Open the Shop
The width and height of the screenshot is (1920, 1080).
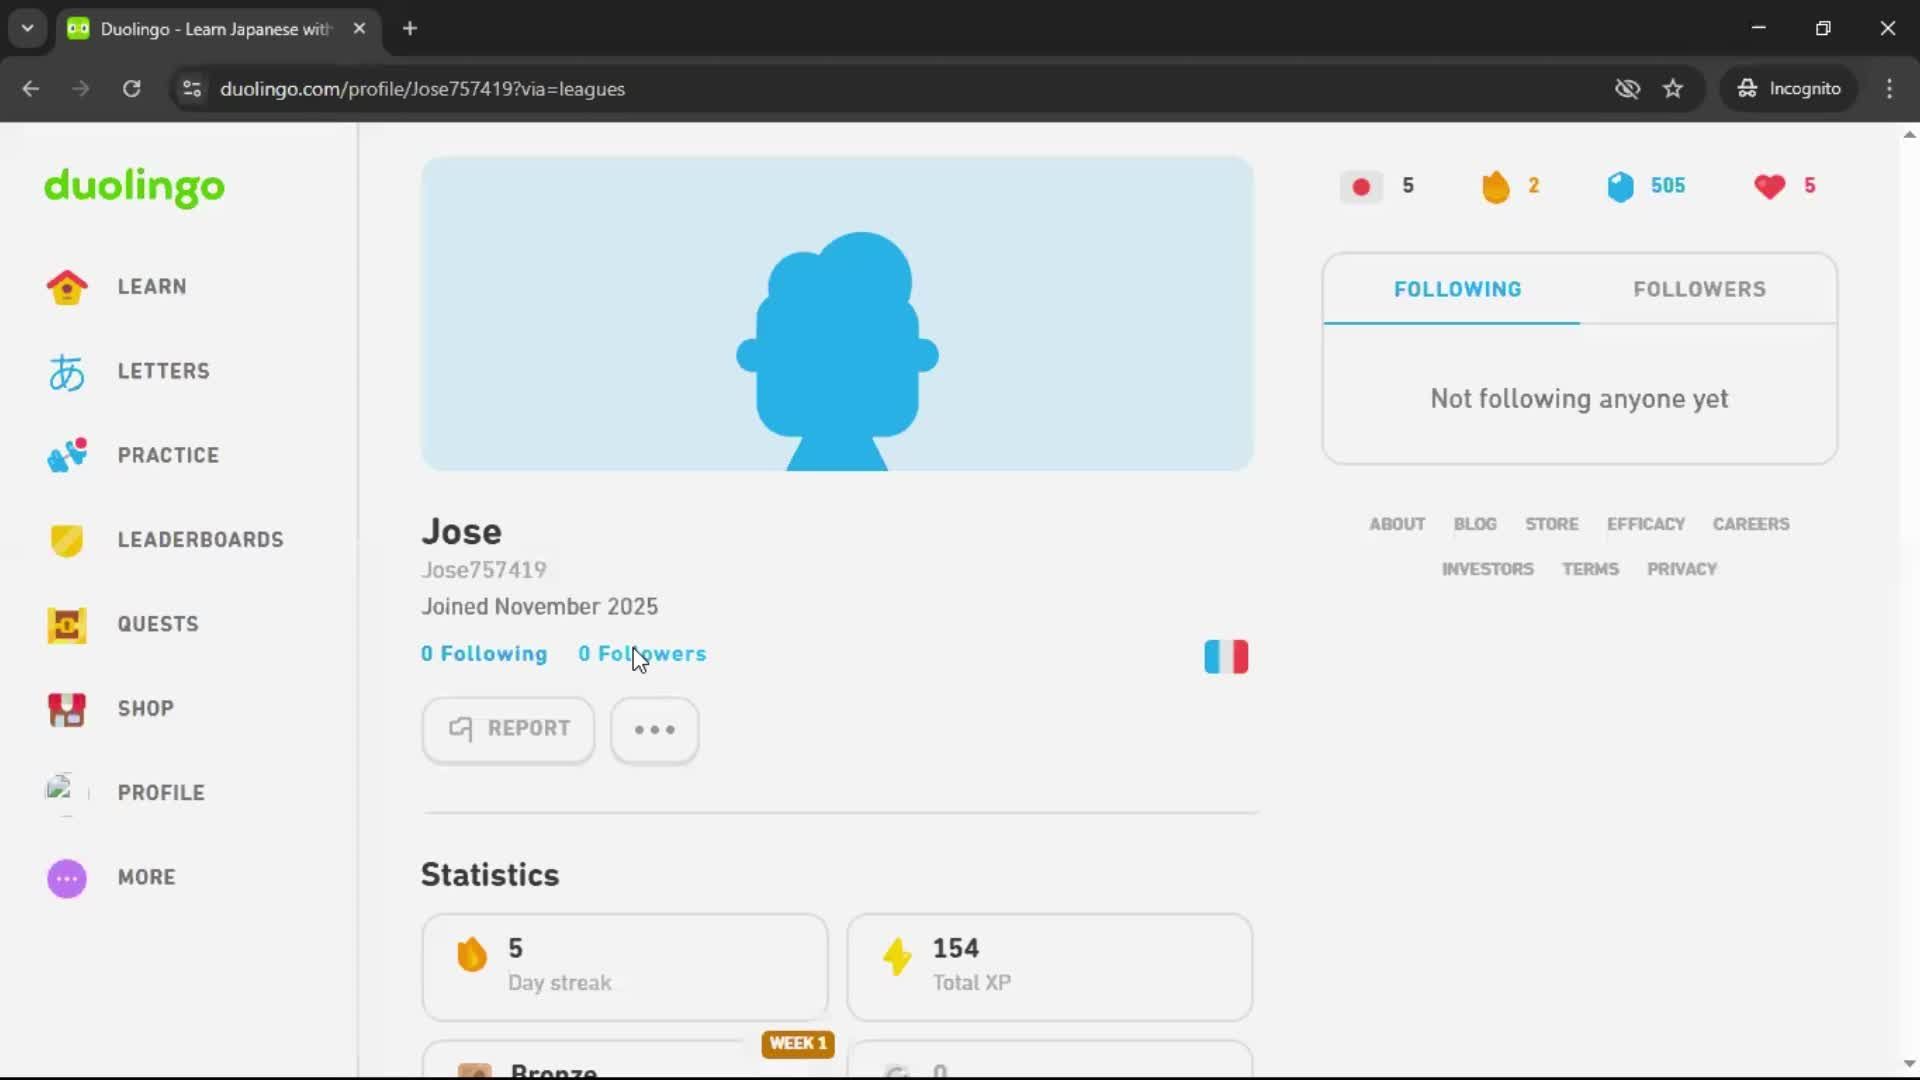coord(66,710)
